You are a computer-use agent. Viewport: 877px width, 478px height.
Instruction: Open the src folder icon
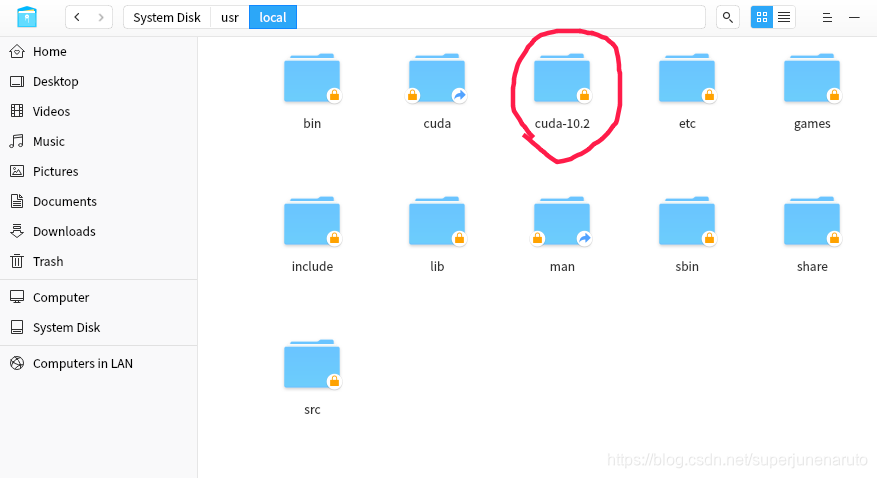tap(312, 365)
